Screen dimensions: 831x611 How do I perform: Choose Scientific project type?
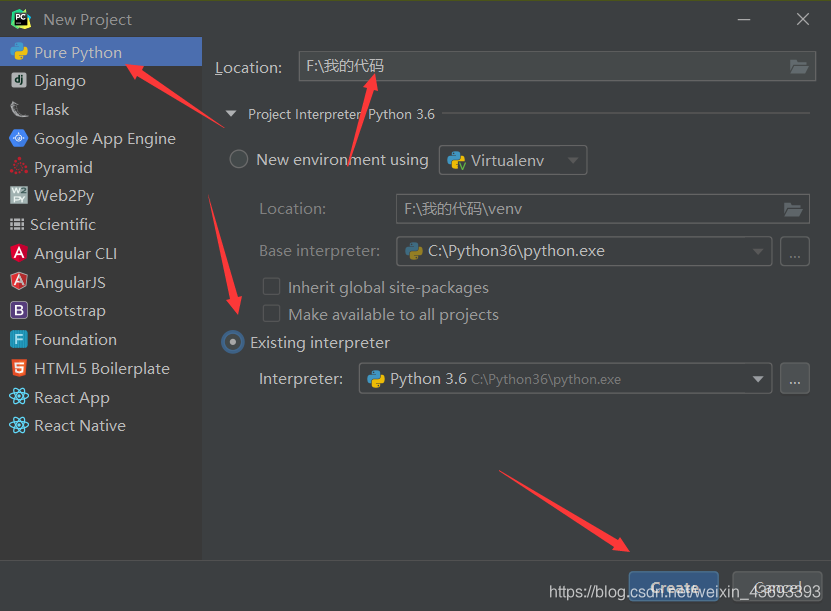pos(101,224)
